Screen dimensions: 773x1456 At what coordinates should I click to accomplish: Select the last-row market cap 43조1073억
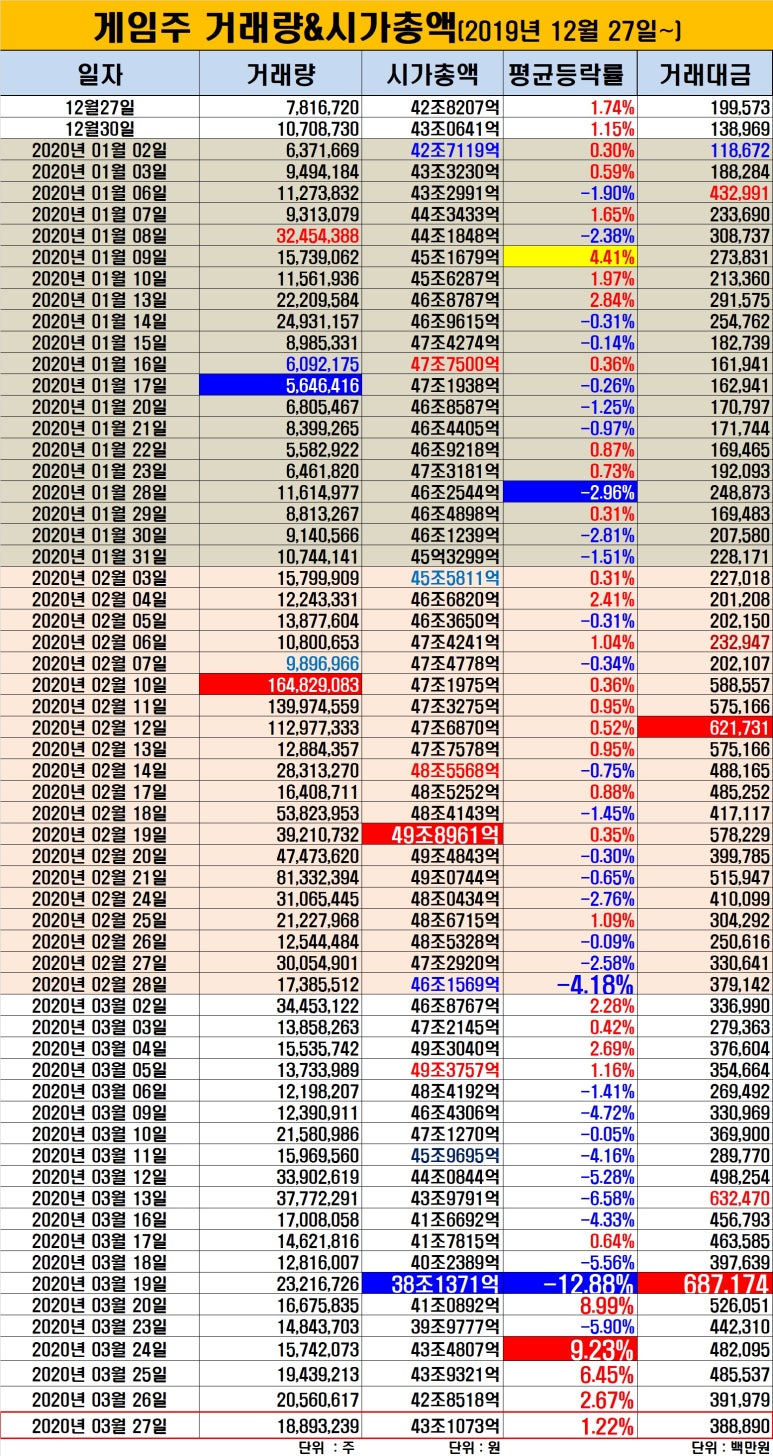[x=454, y=1427]
